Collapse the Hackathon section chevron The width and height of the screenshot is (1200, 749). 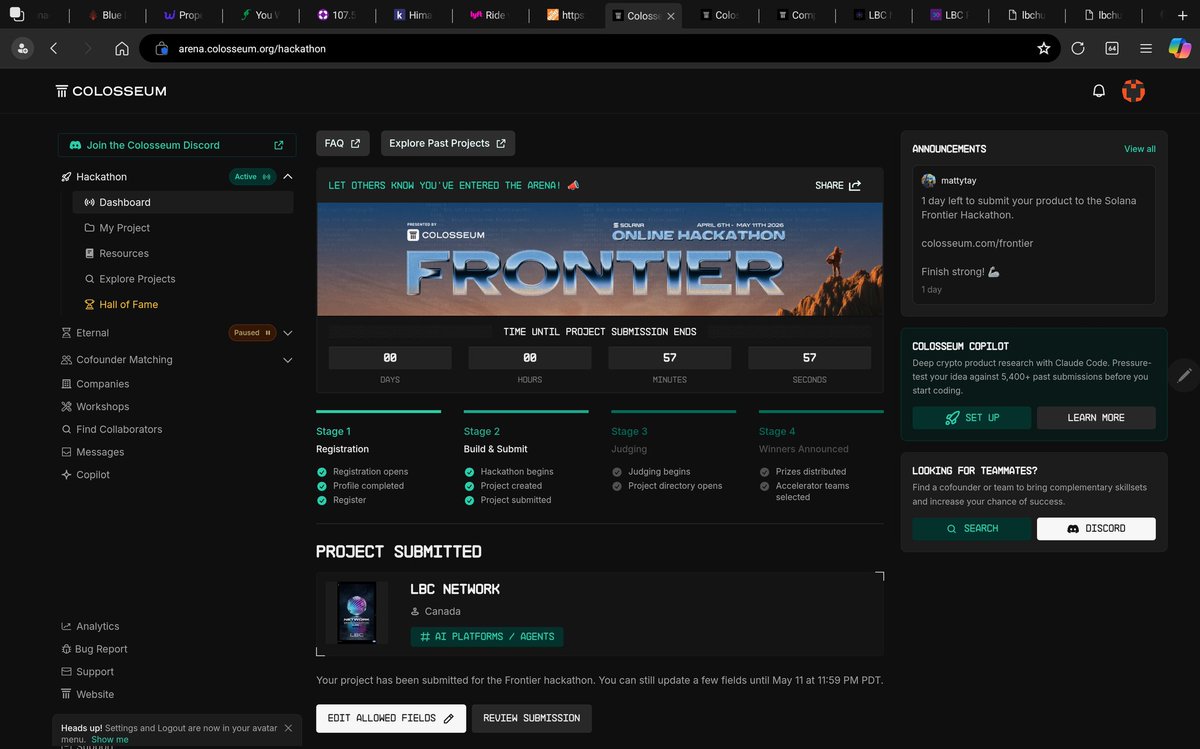pyautogui.click(x=288, y=177)
